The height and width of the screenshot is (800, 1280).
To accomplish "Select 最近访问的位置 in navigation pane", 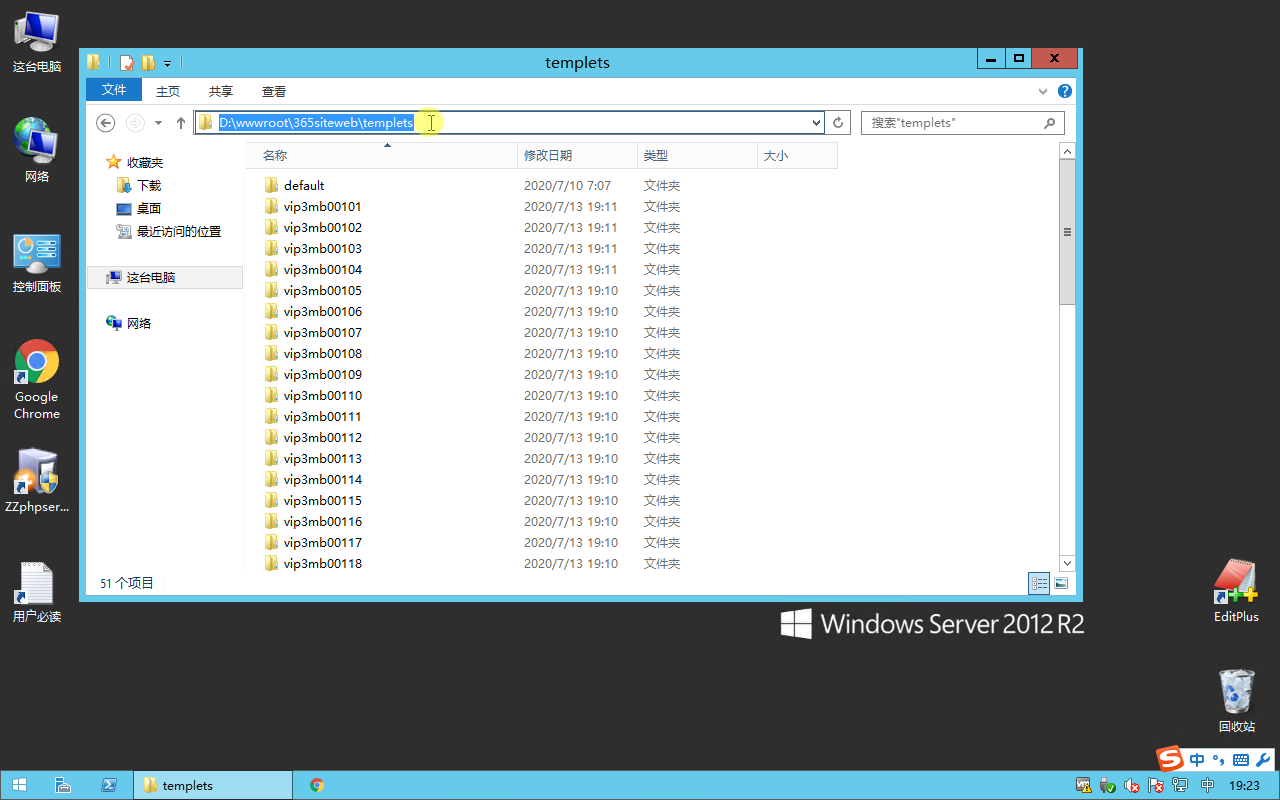I will coord(178,231).
